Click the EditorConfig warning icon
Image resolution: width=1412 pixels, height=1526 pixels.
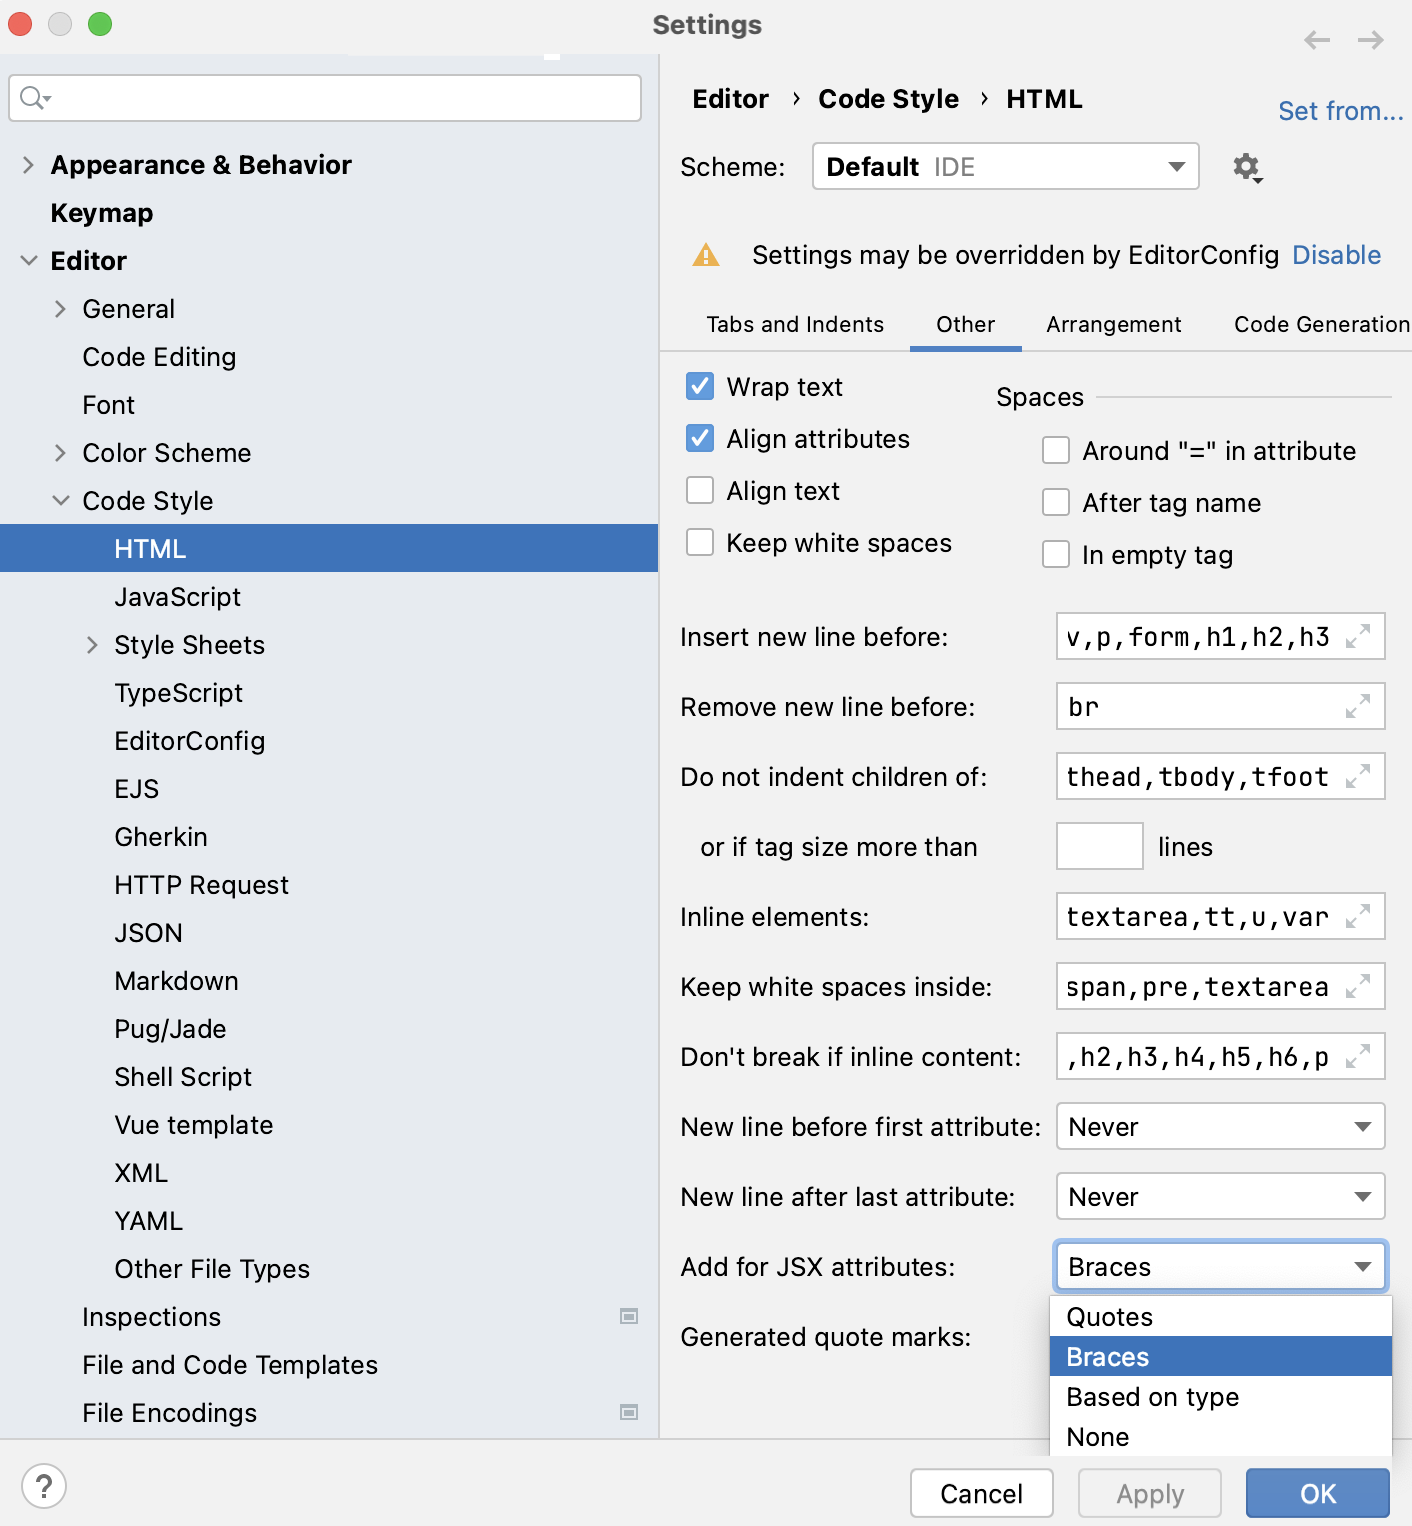tap(706, 255)
